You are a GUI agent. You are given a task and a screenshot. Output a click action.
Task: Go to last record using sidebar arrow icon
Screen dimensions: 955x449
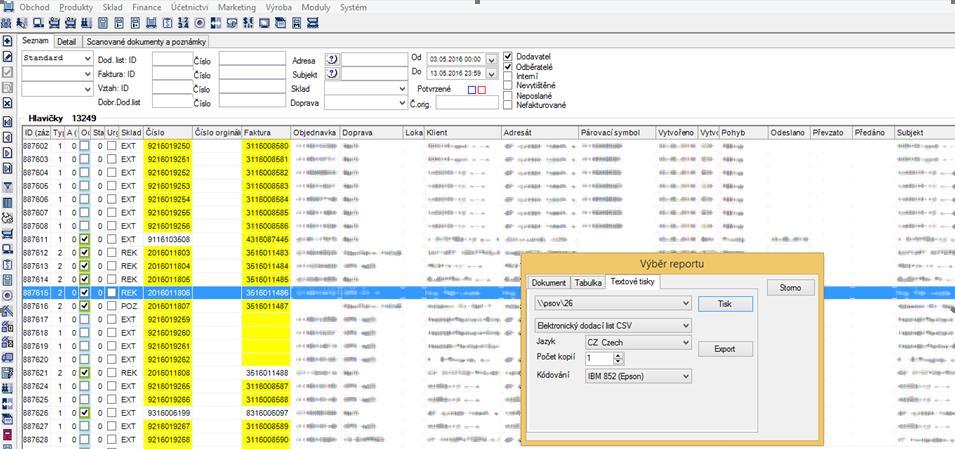[8, 169]
